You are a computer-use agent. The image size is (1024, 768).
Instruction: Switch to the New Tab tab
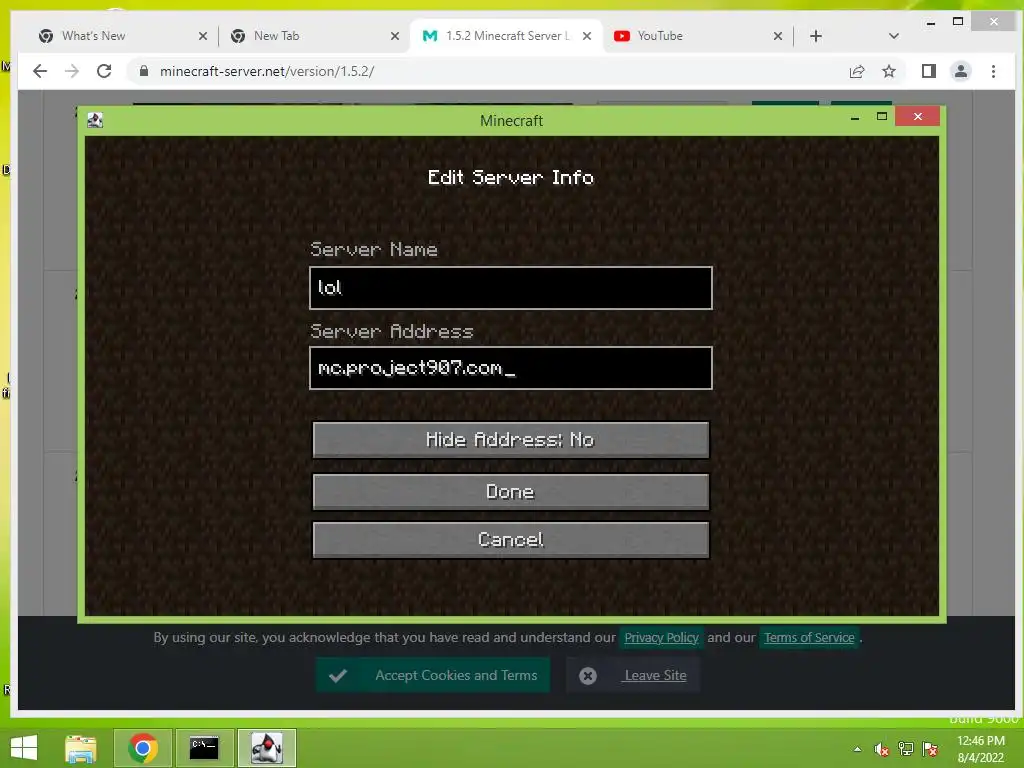click(x=276, y=36)
